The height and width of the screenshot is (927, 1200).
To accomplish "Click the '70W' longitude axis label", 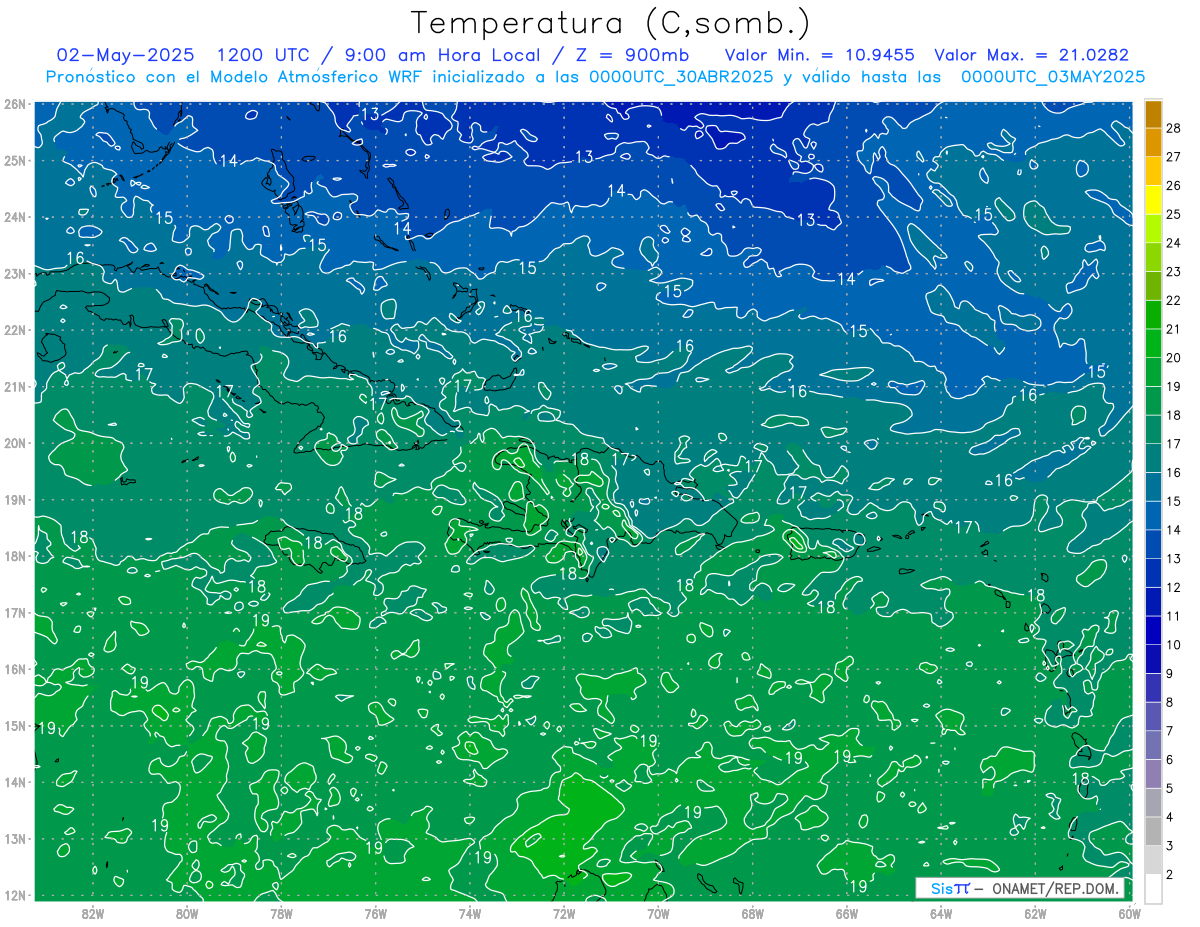I will (658, 912).
